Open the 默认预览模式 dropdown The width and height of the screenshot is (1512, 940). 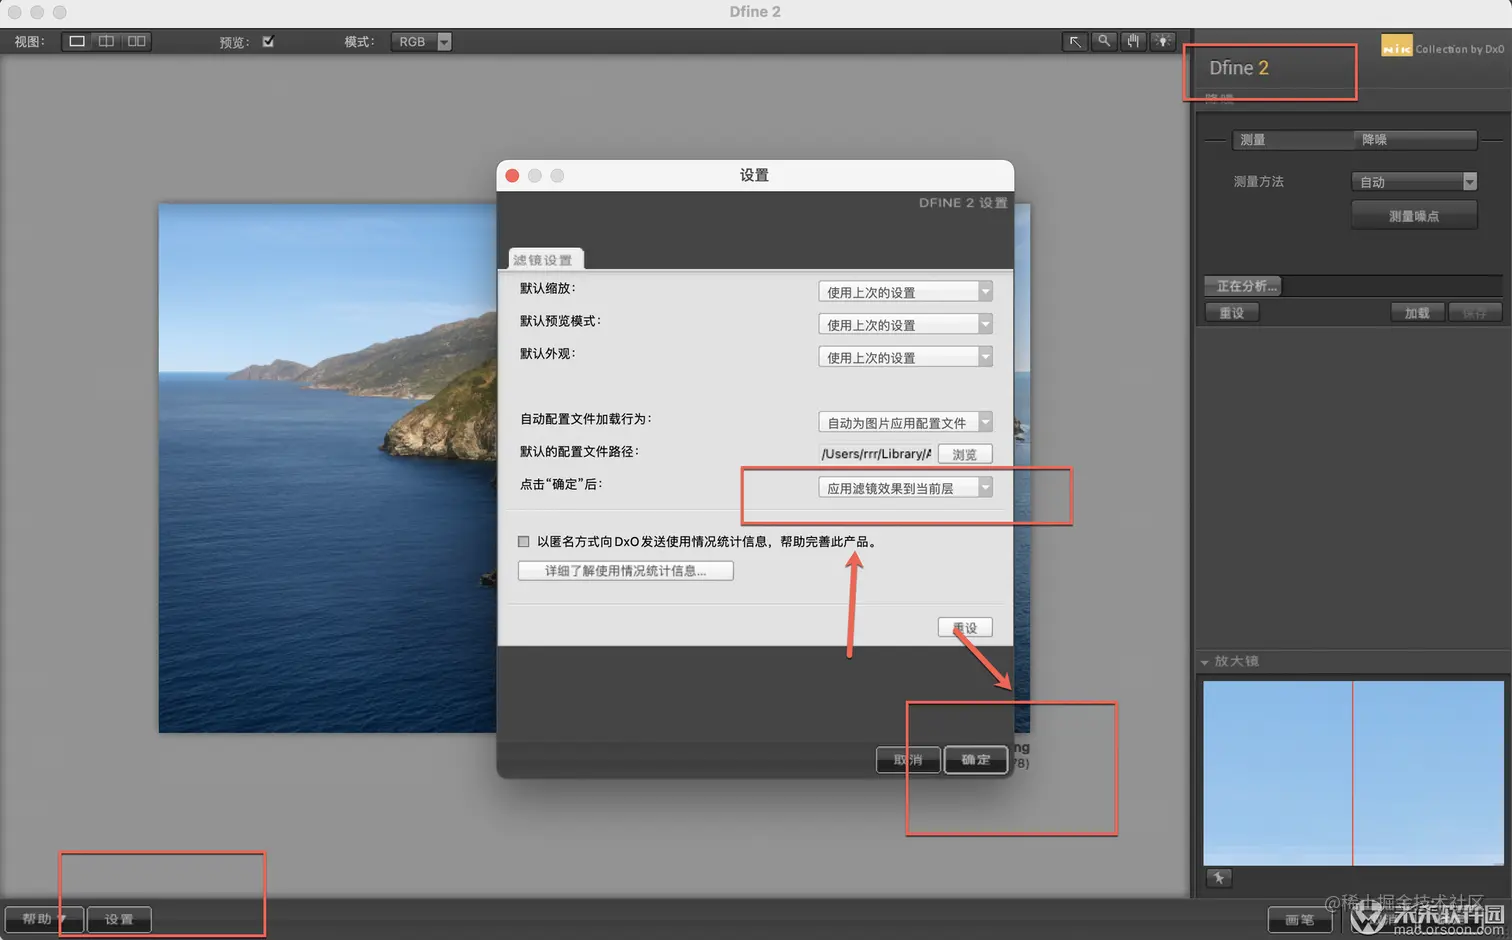[905, 324]
